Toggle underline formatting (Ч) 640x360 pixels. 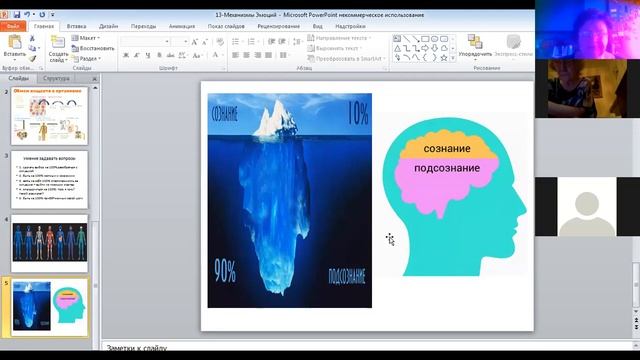click(x=148, y=55)
